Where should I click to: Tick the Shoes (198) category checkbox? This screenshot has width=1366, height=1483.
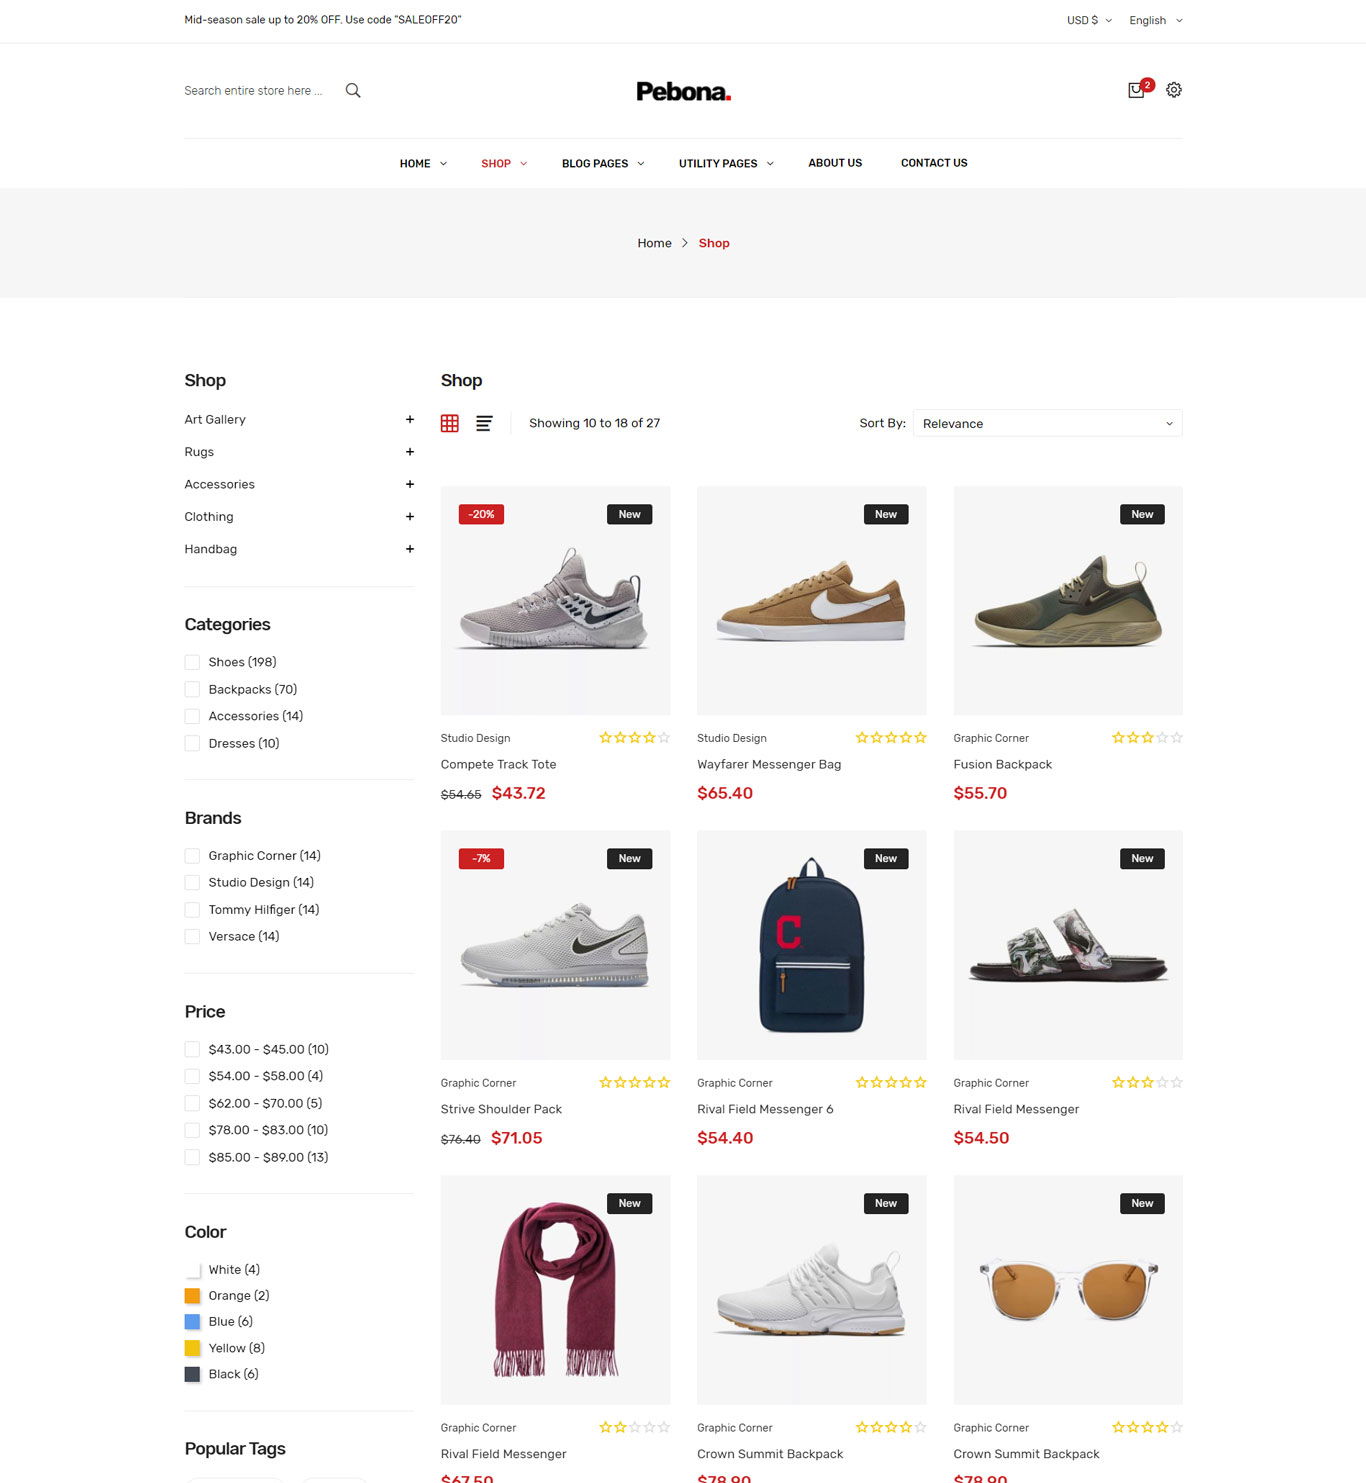(192, 662)
